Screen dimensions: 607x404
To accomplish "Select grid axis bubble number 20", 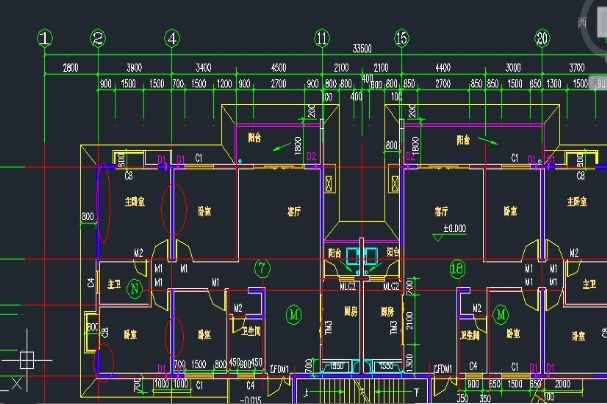I will pyautogui.click(x=542, y=39).
